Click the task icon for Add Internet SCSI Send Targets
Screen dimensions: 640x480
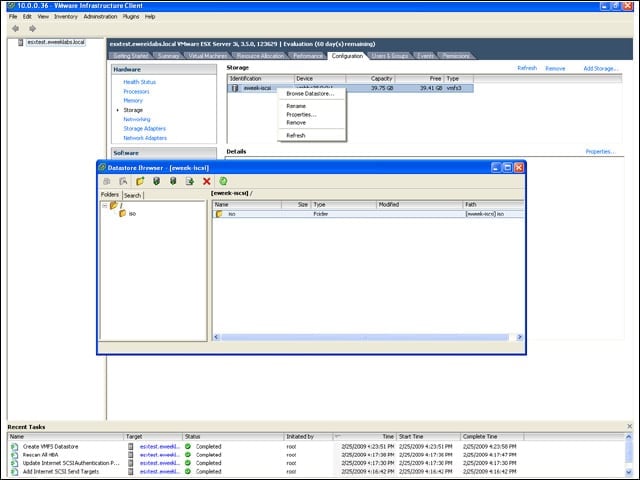point(15,472)
